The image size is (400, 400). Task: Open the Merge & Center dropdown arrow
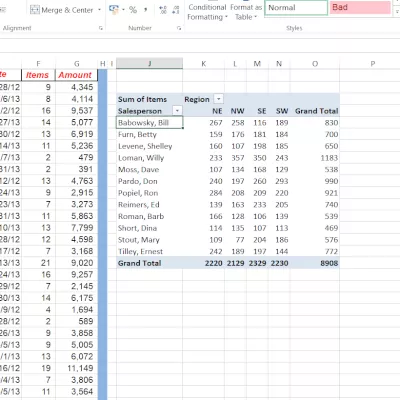tap(99, 10)
